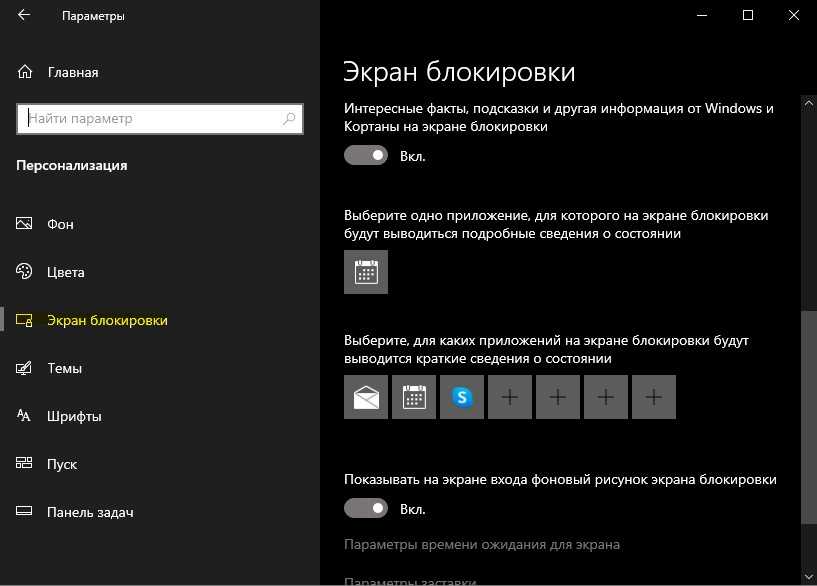Open the Главная home page

pos(72,73)
